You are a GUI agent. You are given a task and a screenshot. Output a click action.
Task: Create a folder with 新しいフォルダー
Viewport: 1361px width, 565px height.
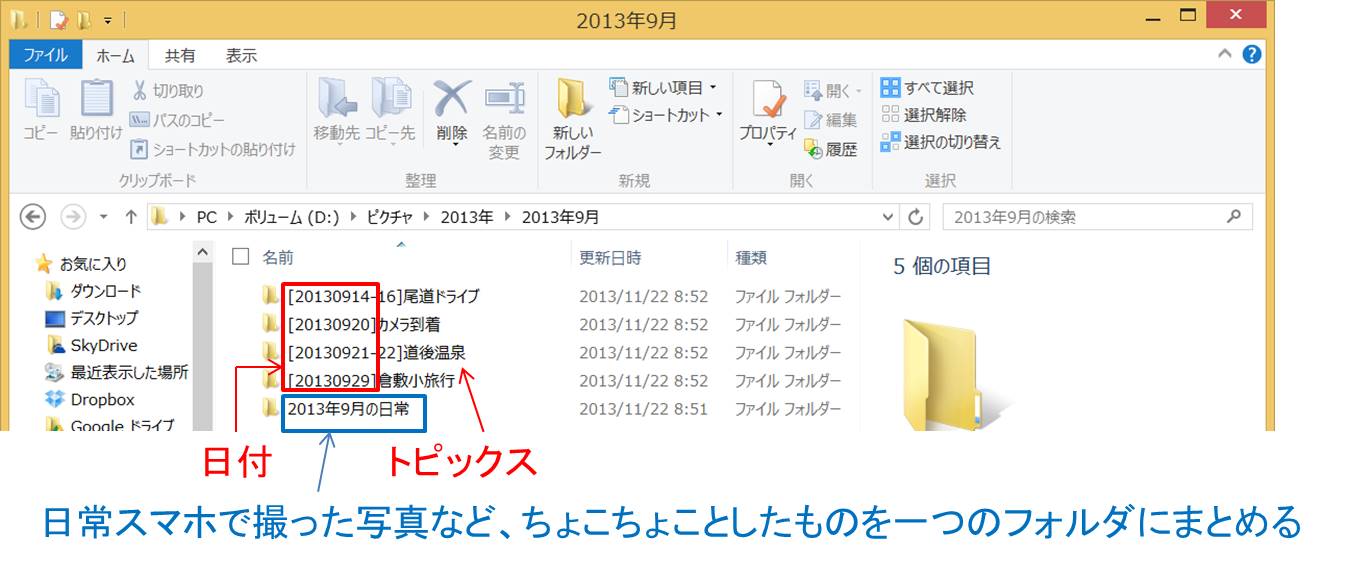click(x=573, y=120)
